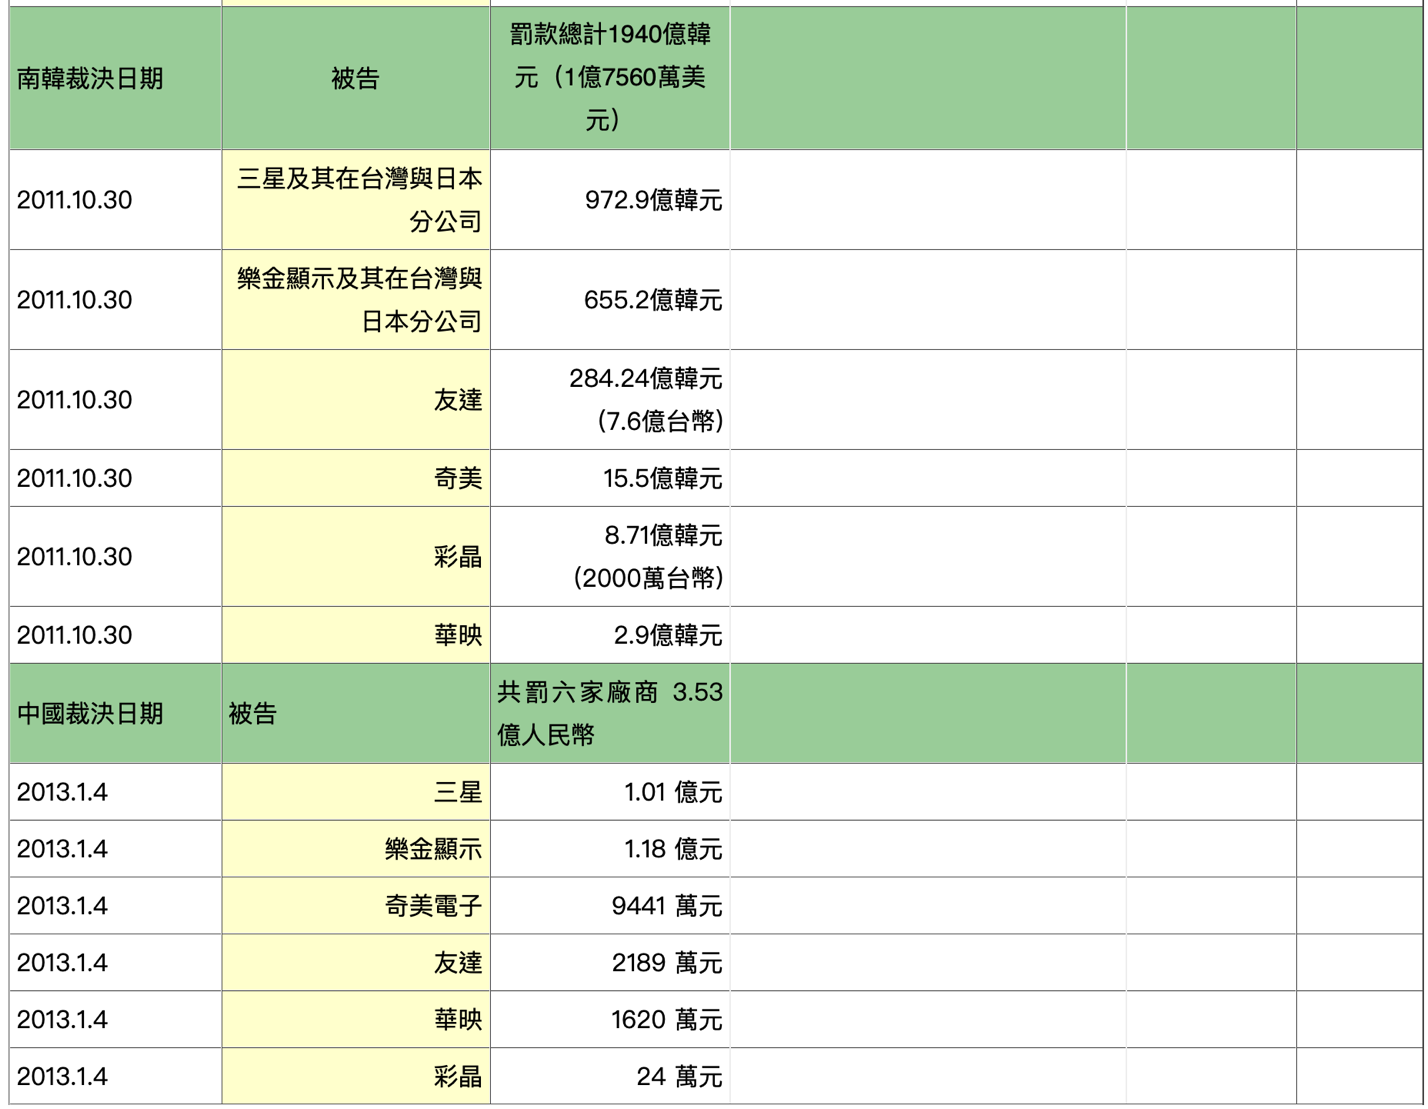This screenshot has height=1109, width=1428.
Task: Select the 罰款總計1940億韓元 header cell
Action: 610,78
